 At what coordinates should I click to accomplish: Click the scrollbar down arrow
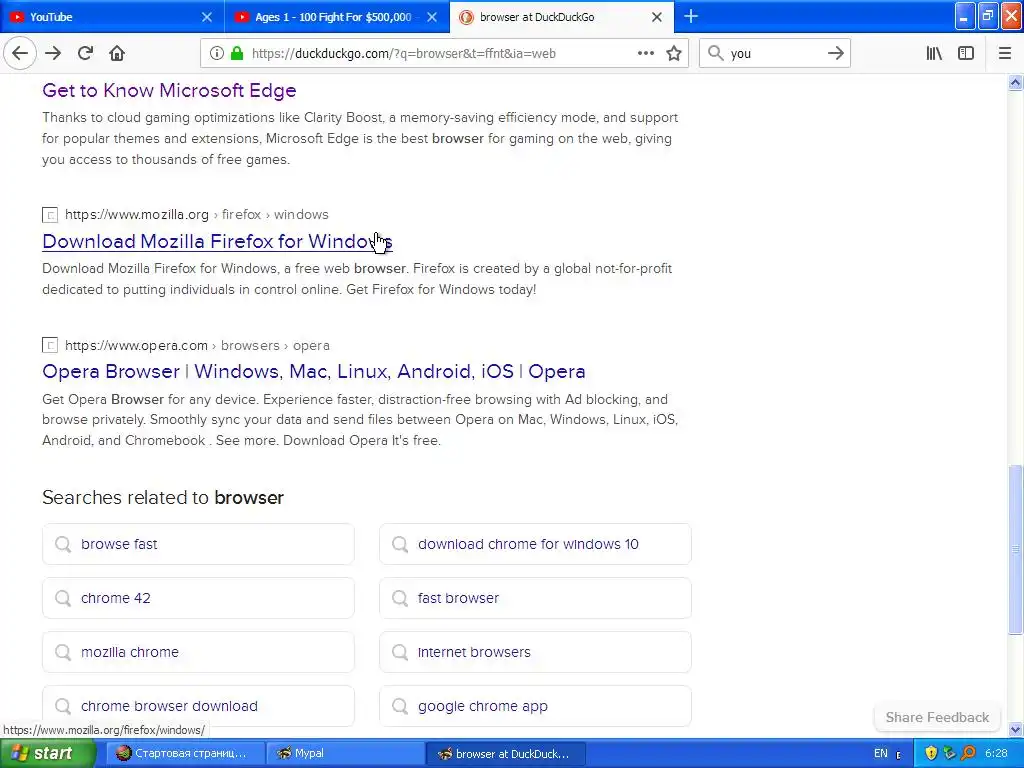point(1015,729)
